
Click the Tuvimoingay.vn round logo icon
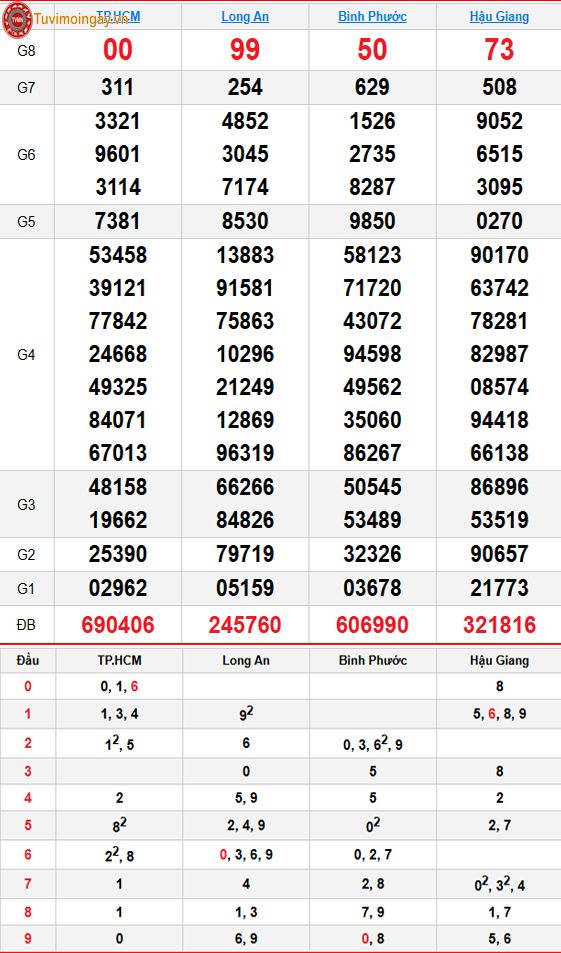(x=17, y=19)
